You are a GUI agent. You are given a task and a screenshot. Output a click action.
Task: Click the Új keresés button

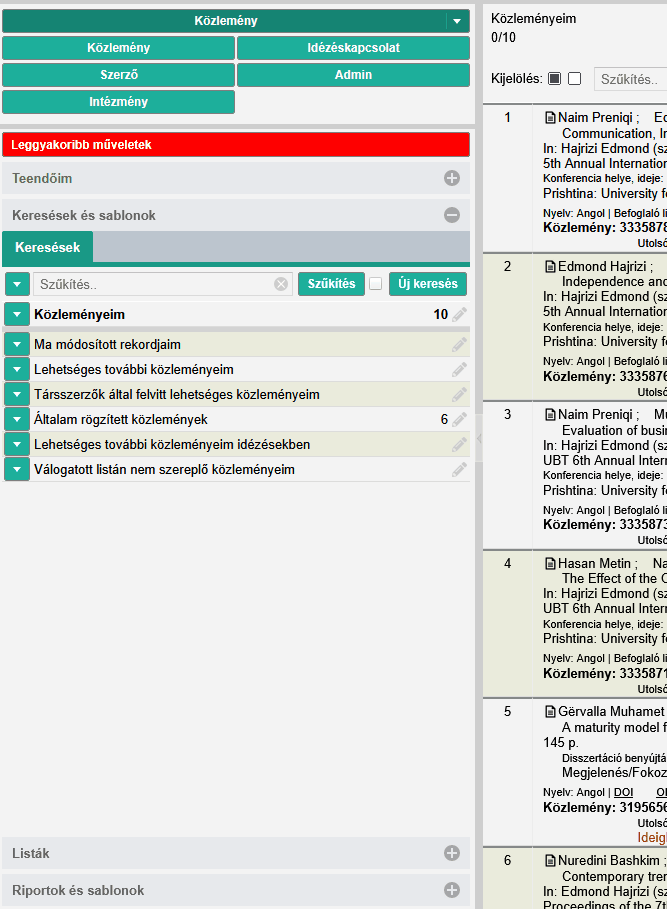(x=428, y=284)
